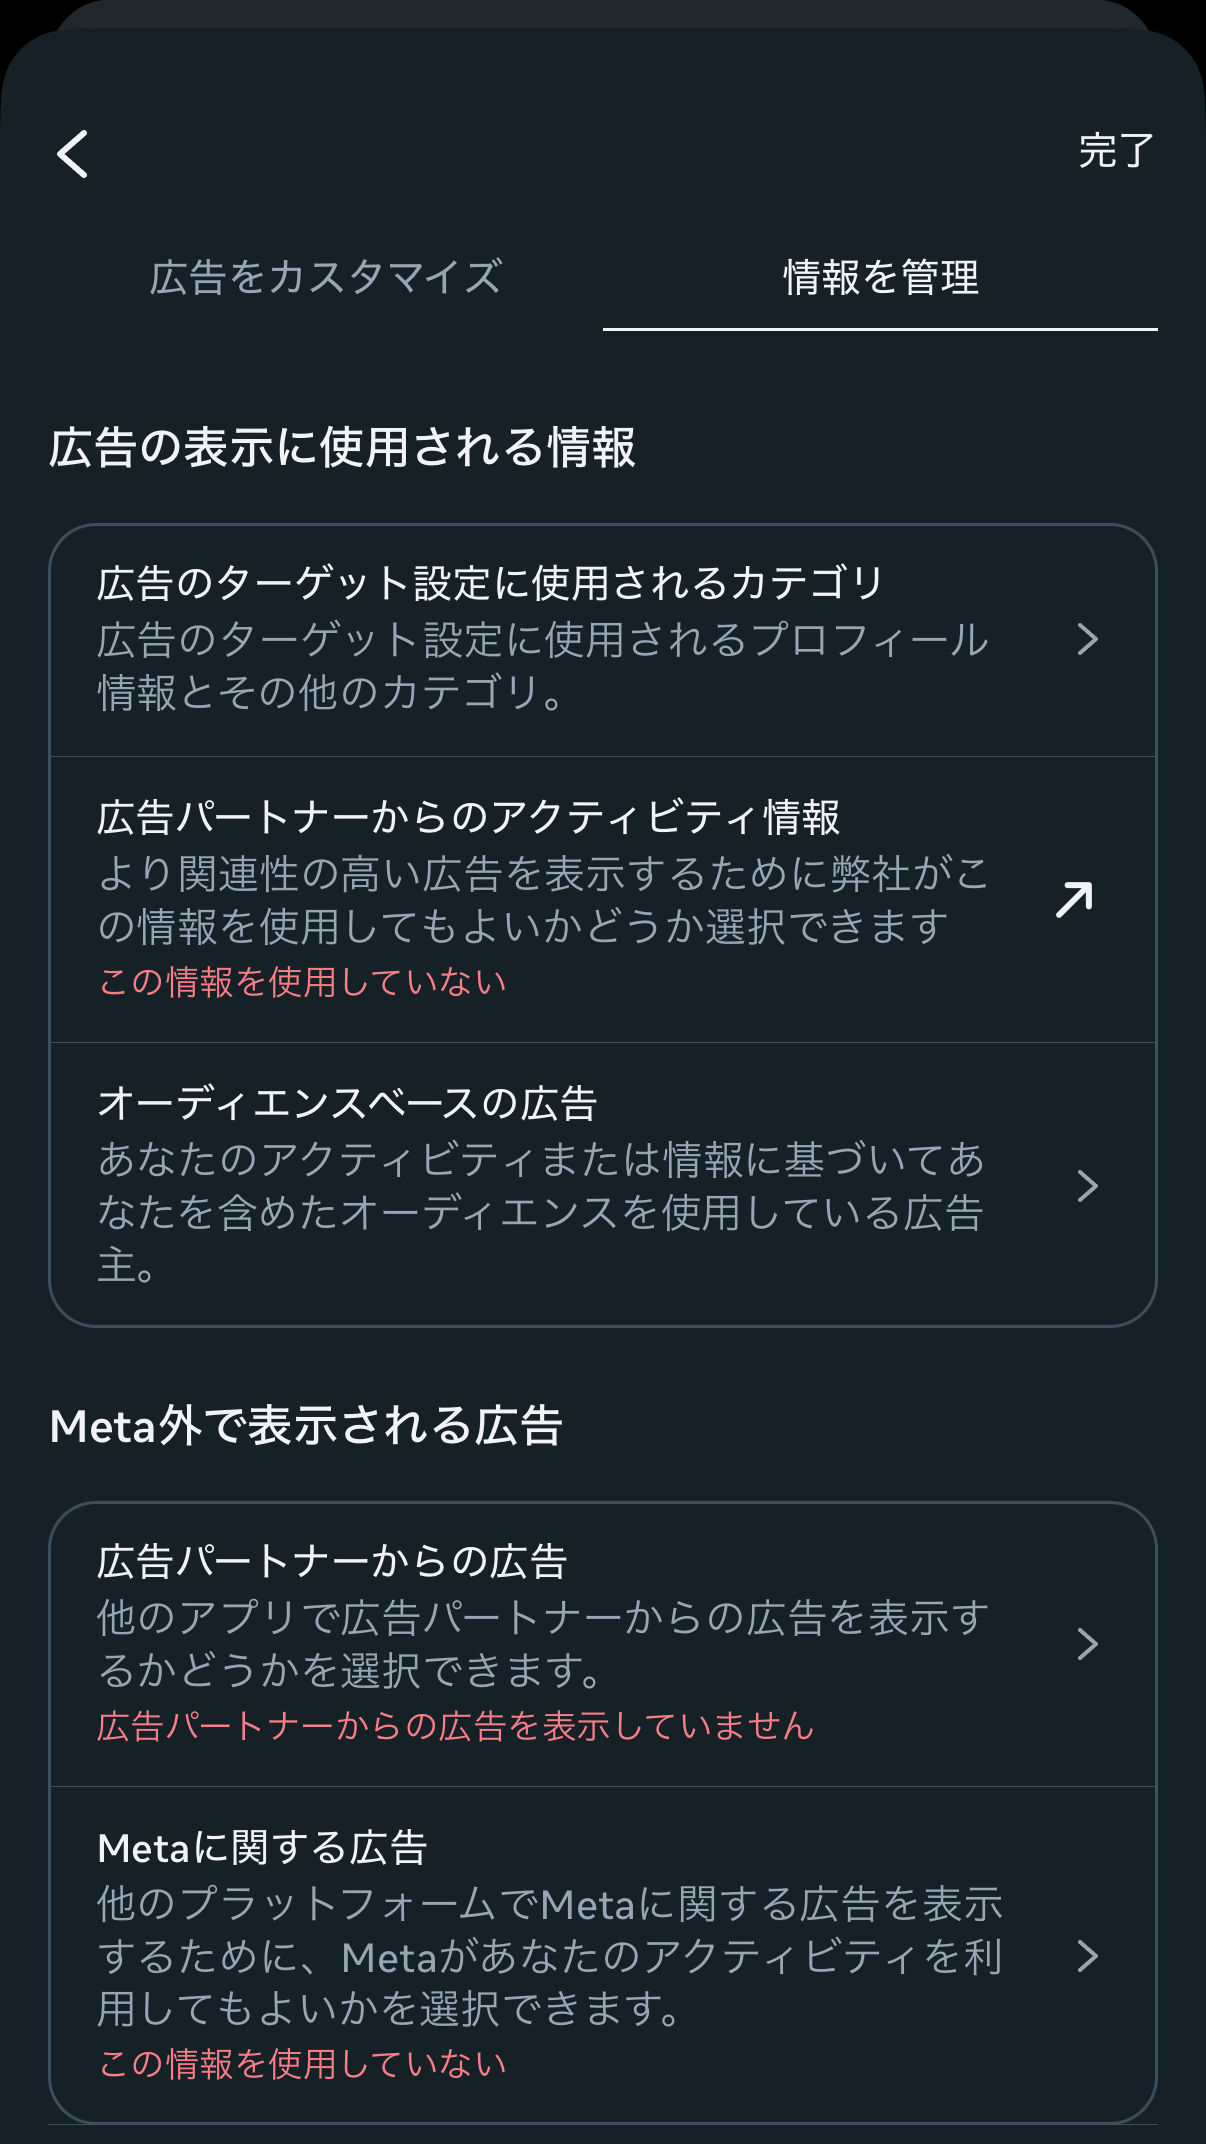1206x2144 pixels.
Task: Tap 広告パートナーからの広告 title
Action: click(332, 1561)
